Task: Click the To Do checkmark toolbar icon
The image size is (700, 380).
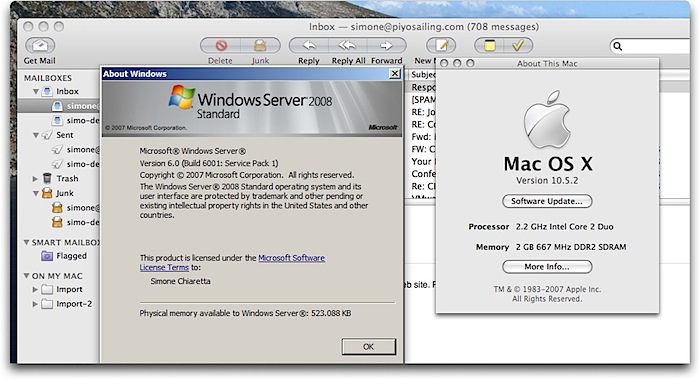Action: (518, 46)
